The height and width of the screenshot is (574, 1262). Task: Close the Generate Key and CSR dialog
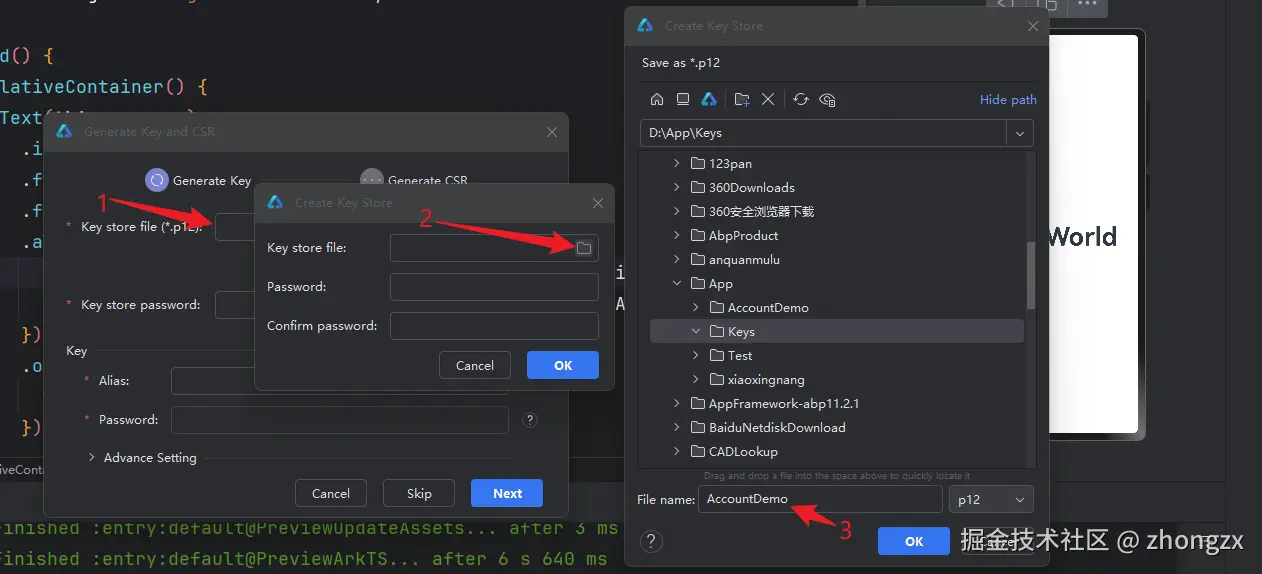click(552, 132)
